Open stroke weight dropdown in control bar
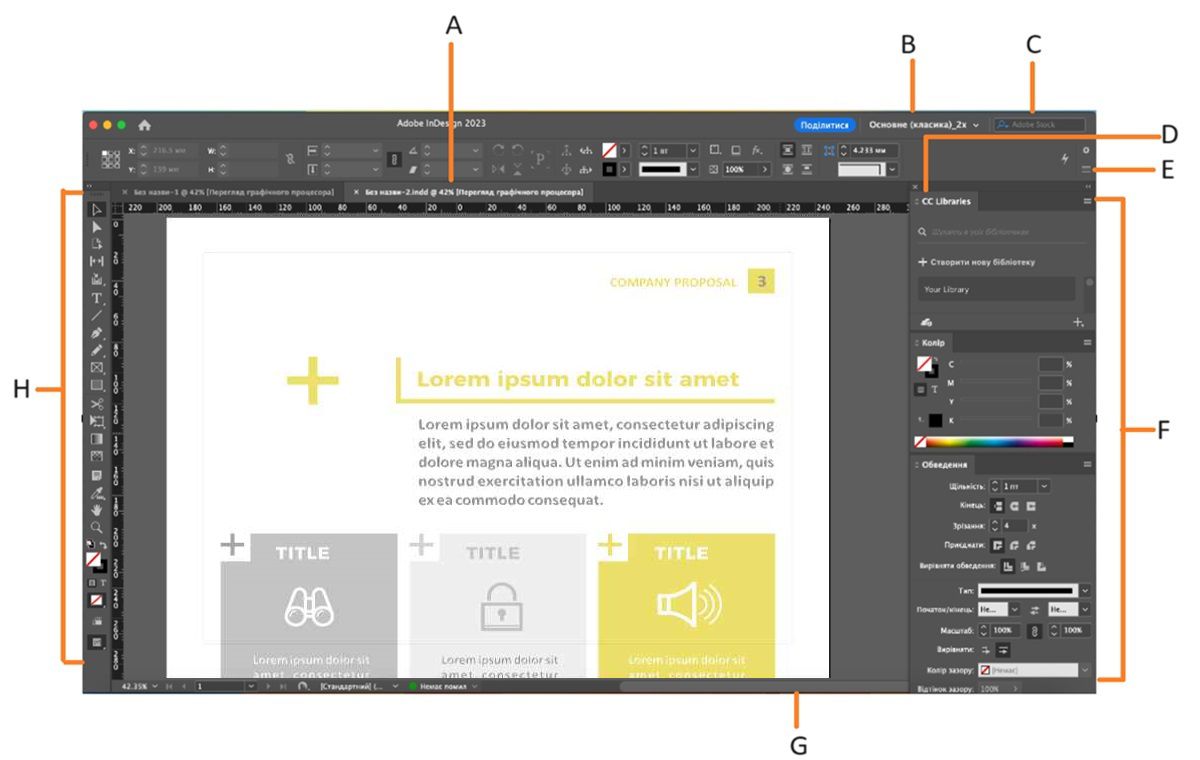1200x760 pixels. (693, 150)
